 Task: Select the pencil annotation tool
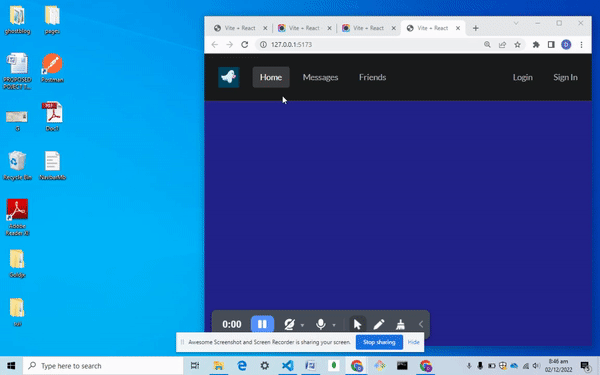pos(379,324)
